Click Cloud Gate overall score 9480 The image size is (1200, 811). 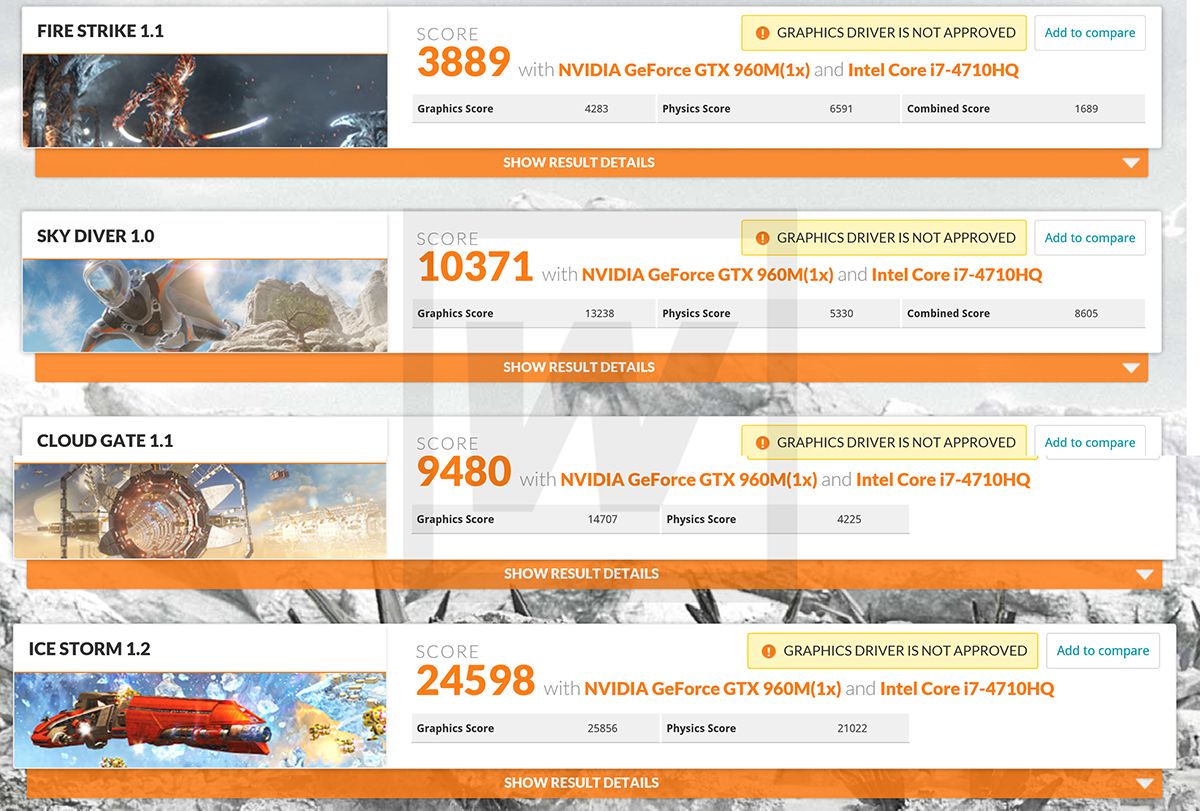pos(464,472)
